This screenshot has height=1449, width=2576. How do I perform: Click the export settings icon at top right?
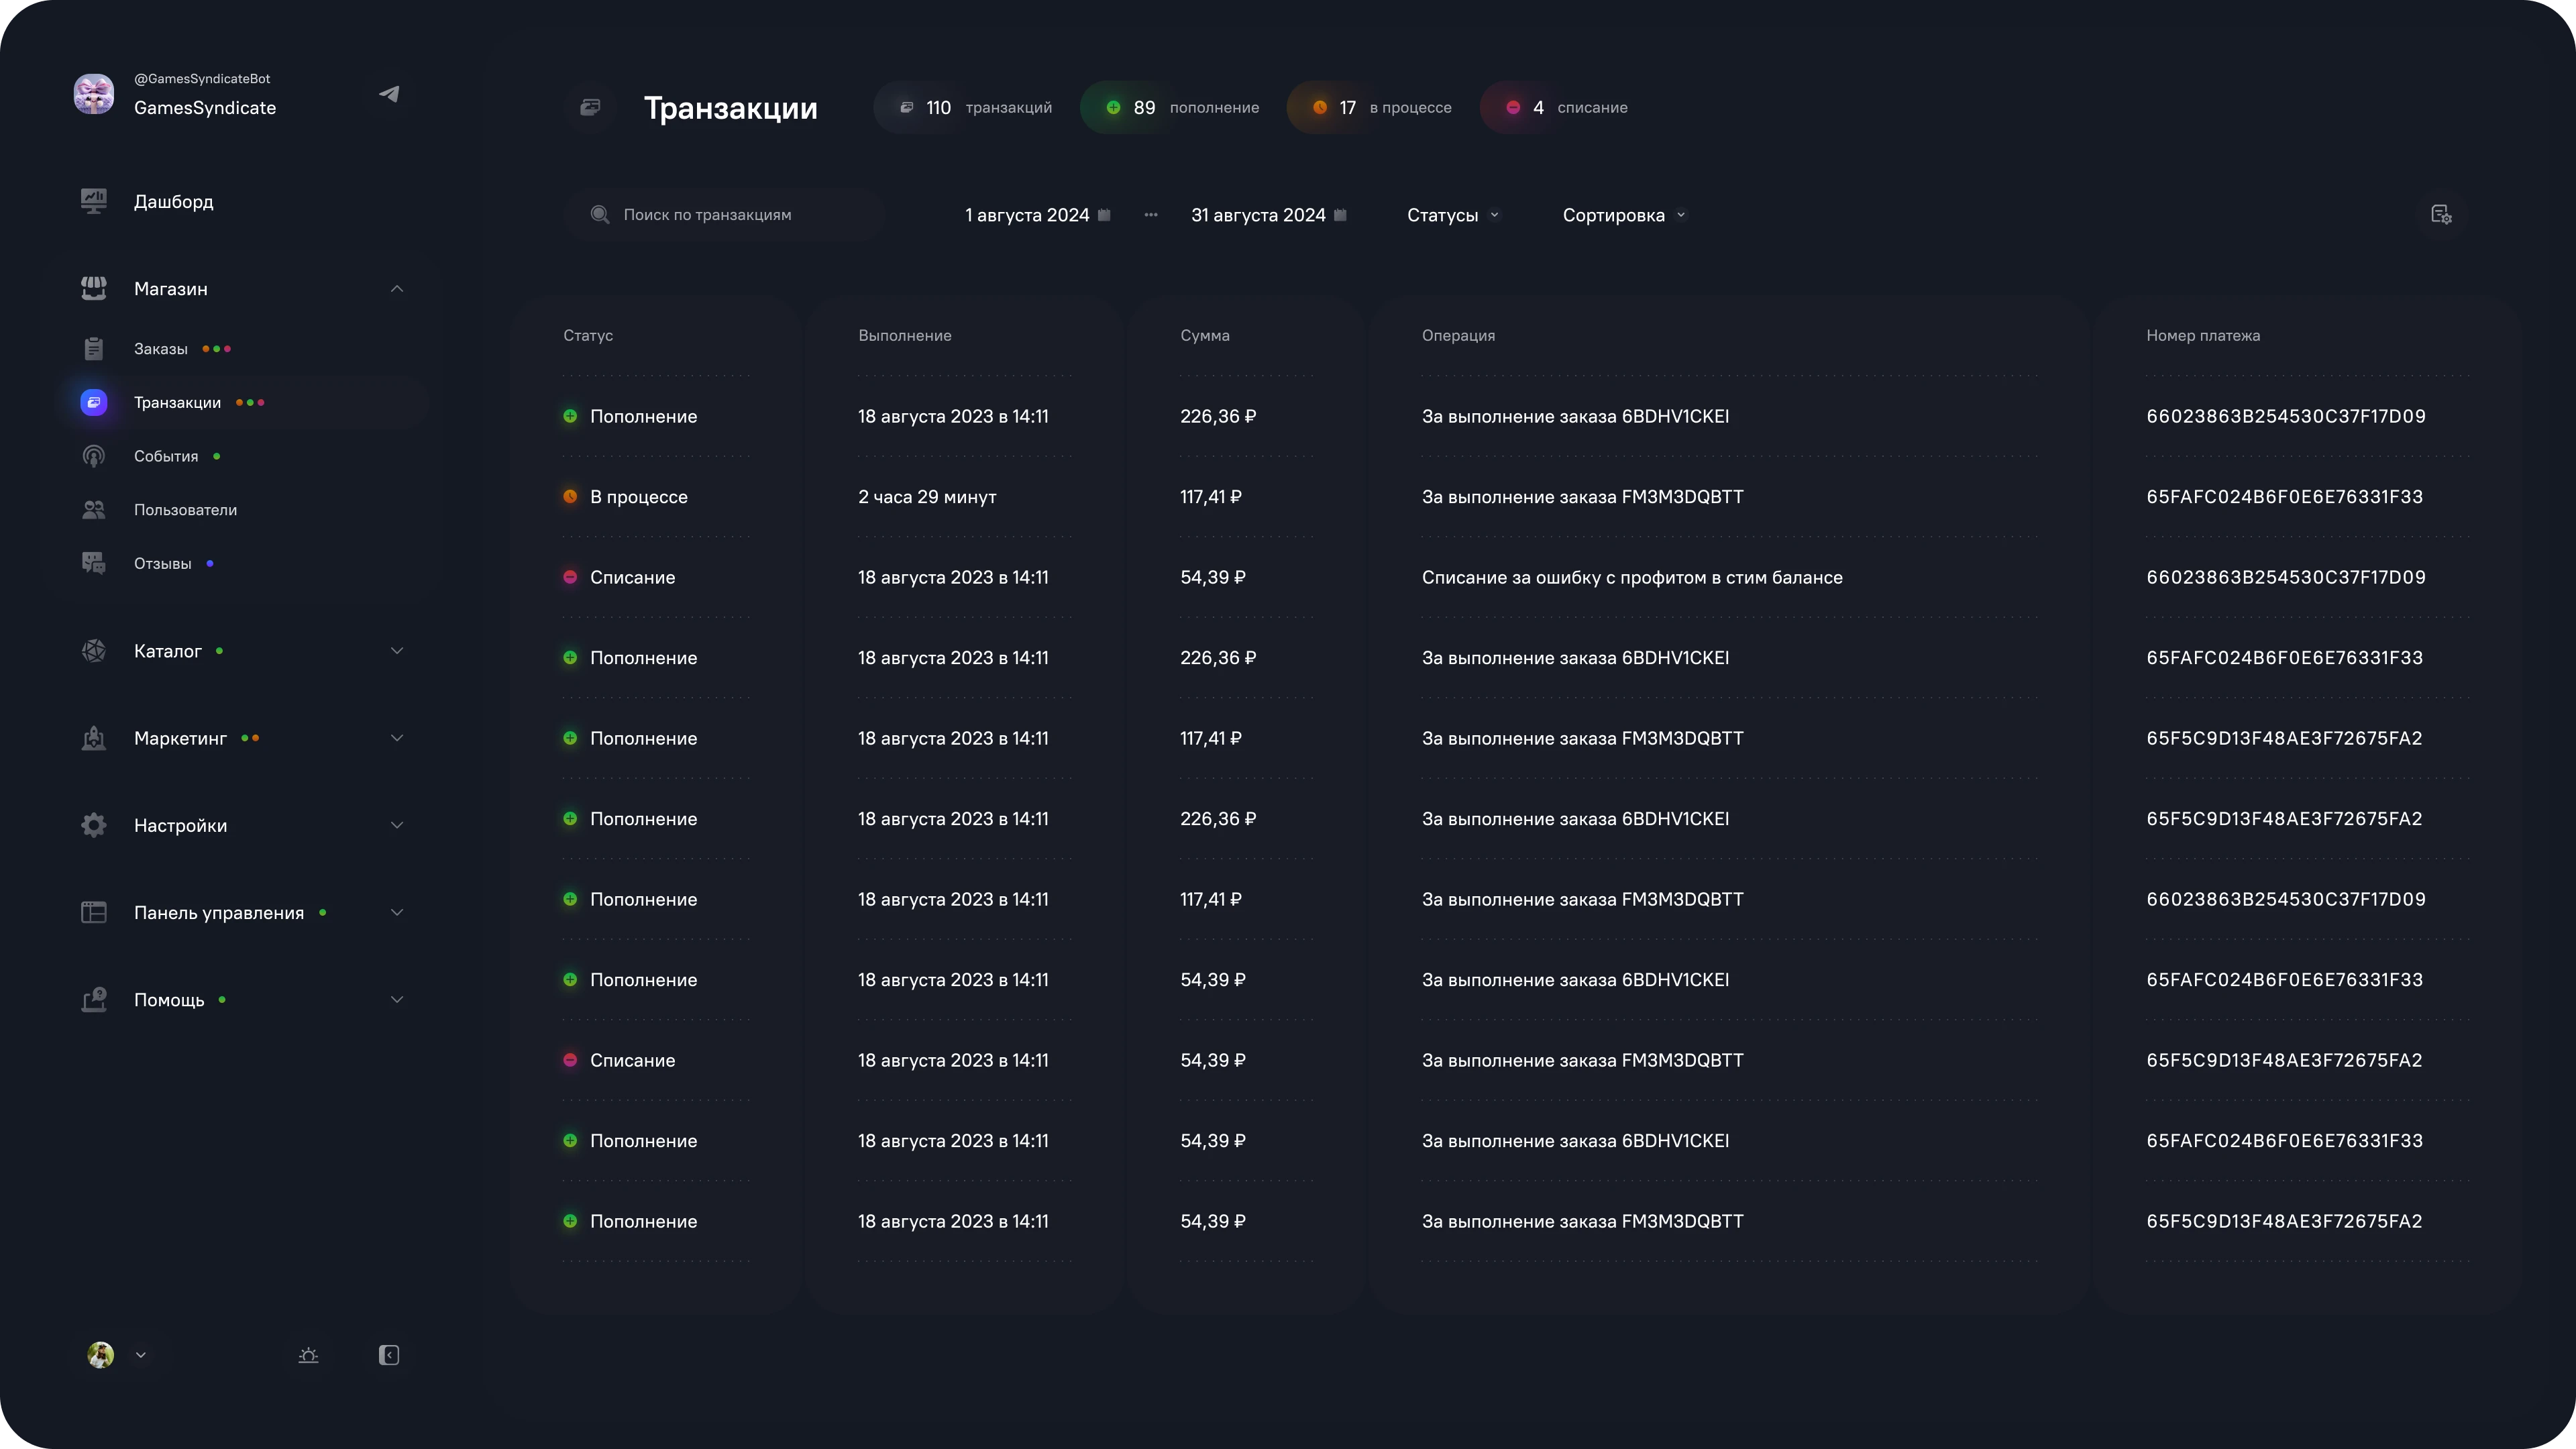coord(2441,215)
